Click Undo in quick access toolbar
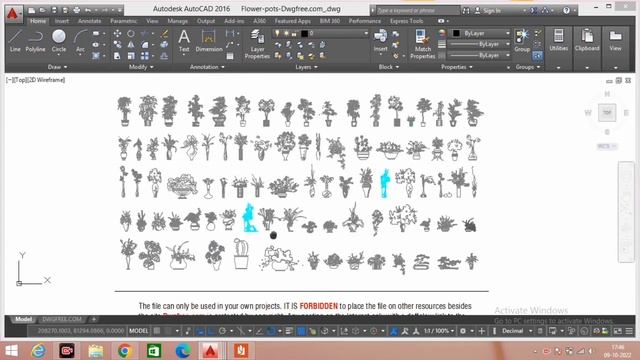Viewport: 640px width, 360px height. tap(87, 10)
